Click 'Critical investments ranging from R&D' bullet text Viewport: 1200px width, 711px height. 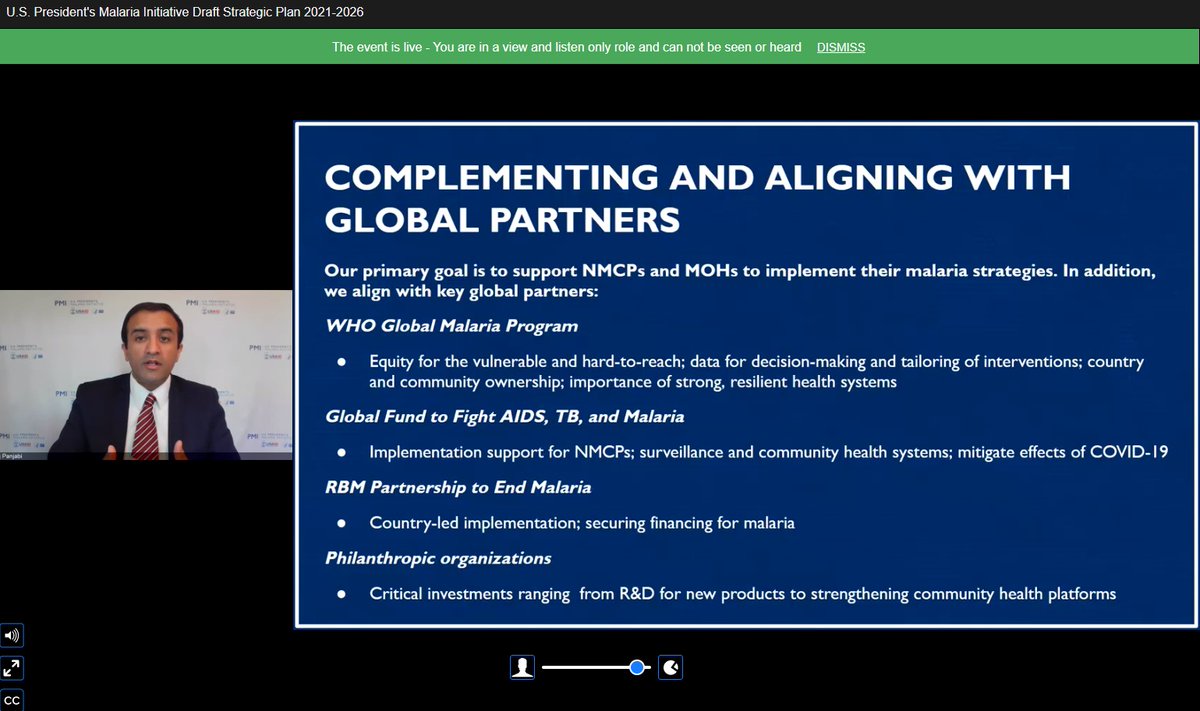742,594
